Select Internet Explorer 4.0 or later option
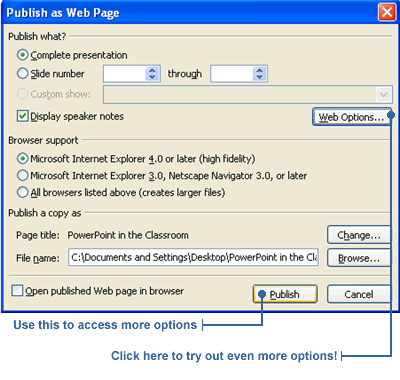The height and width of the screenshot is (380, 400). 22,158
